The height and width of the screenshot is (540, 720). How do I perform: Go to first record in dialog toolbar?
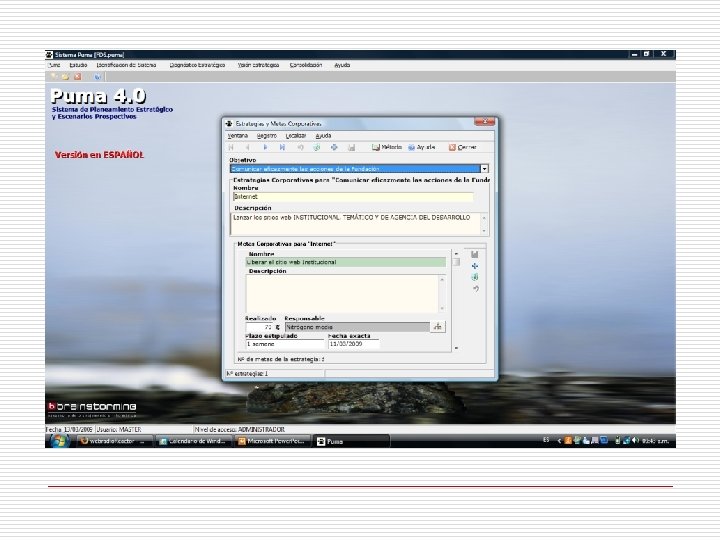[231, 147]
